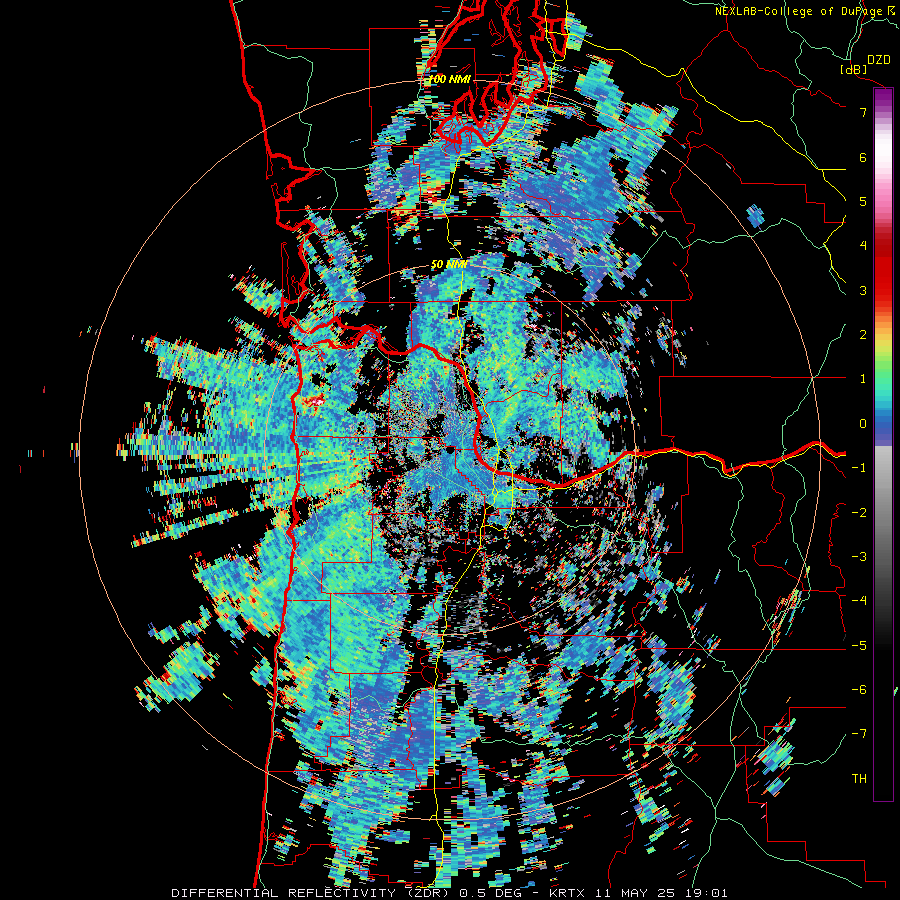Image resolution: width=900 pixels, height=900 pixels.
Task: Select the -7 value on the scale
Action: click(x=859, y=734)
